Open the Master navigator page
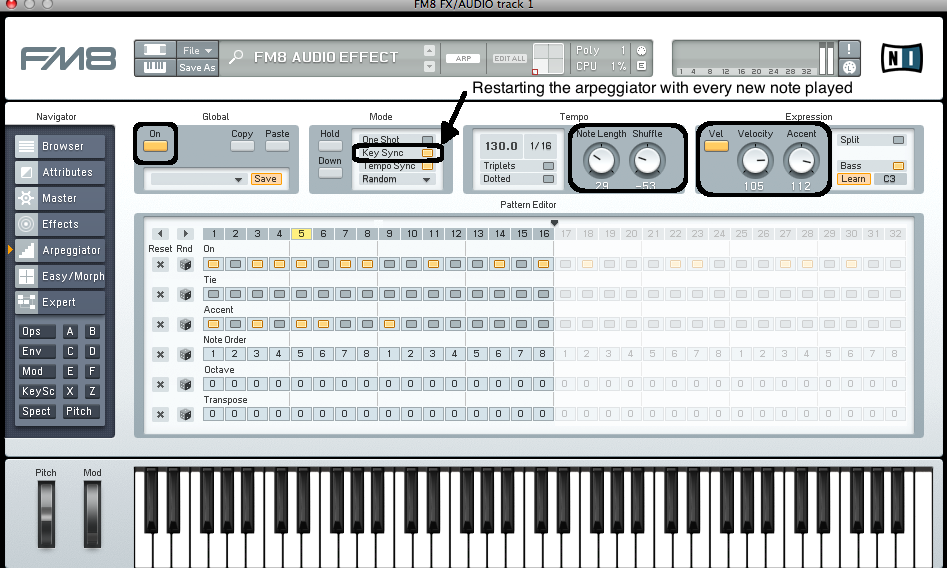Screen dimensions: 947x568 point(60,198)
